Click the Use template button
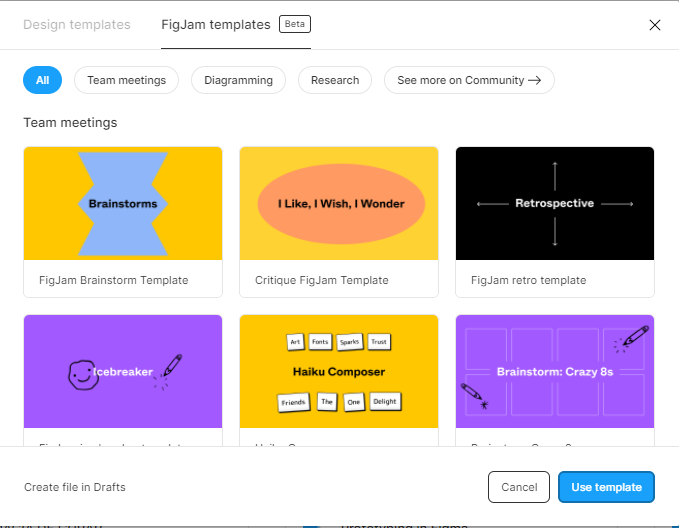This screenshot has height=528, width=679. tap(606, 487)
